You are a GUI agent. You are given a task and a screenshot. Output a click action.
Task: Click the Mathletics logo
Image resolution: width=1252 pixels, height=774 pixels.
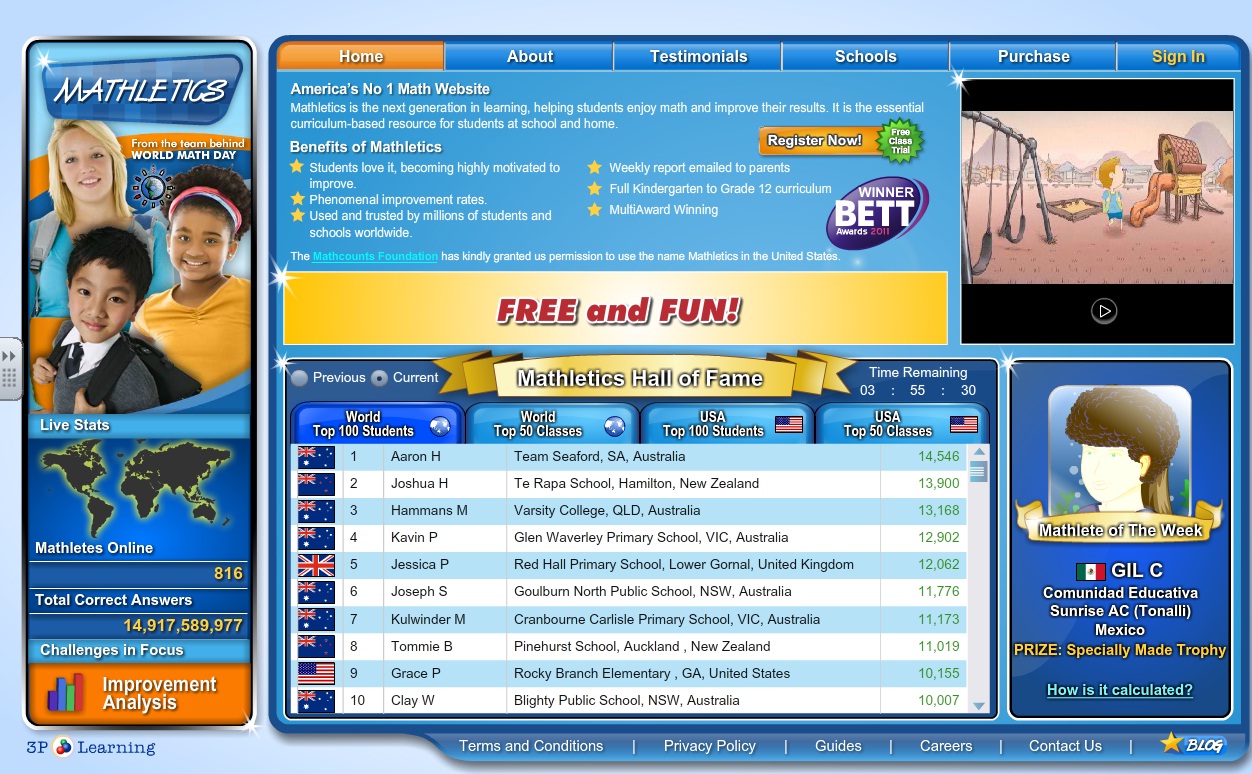coord(140,92)
